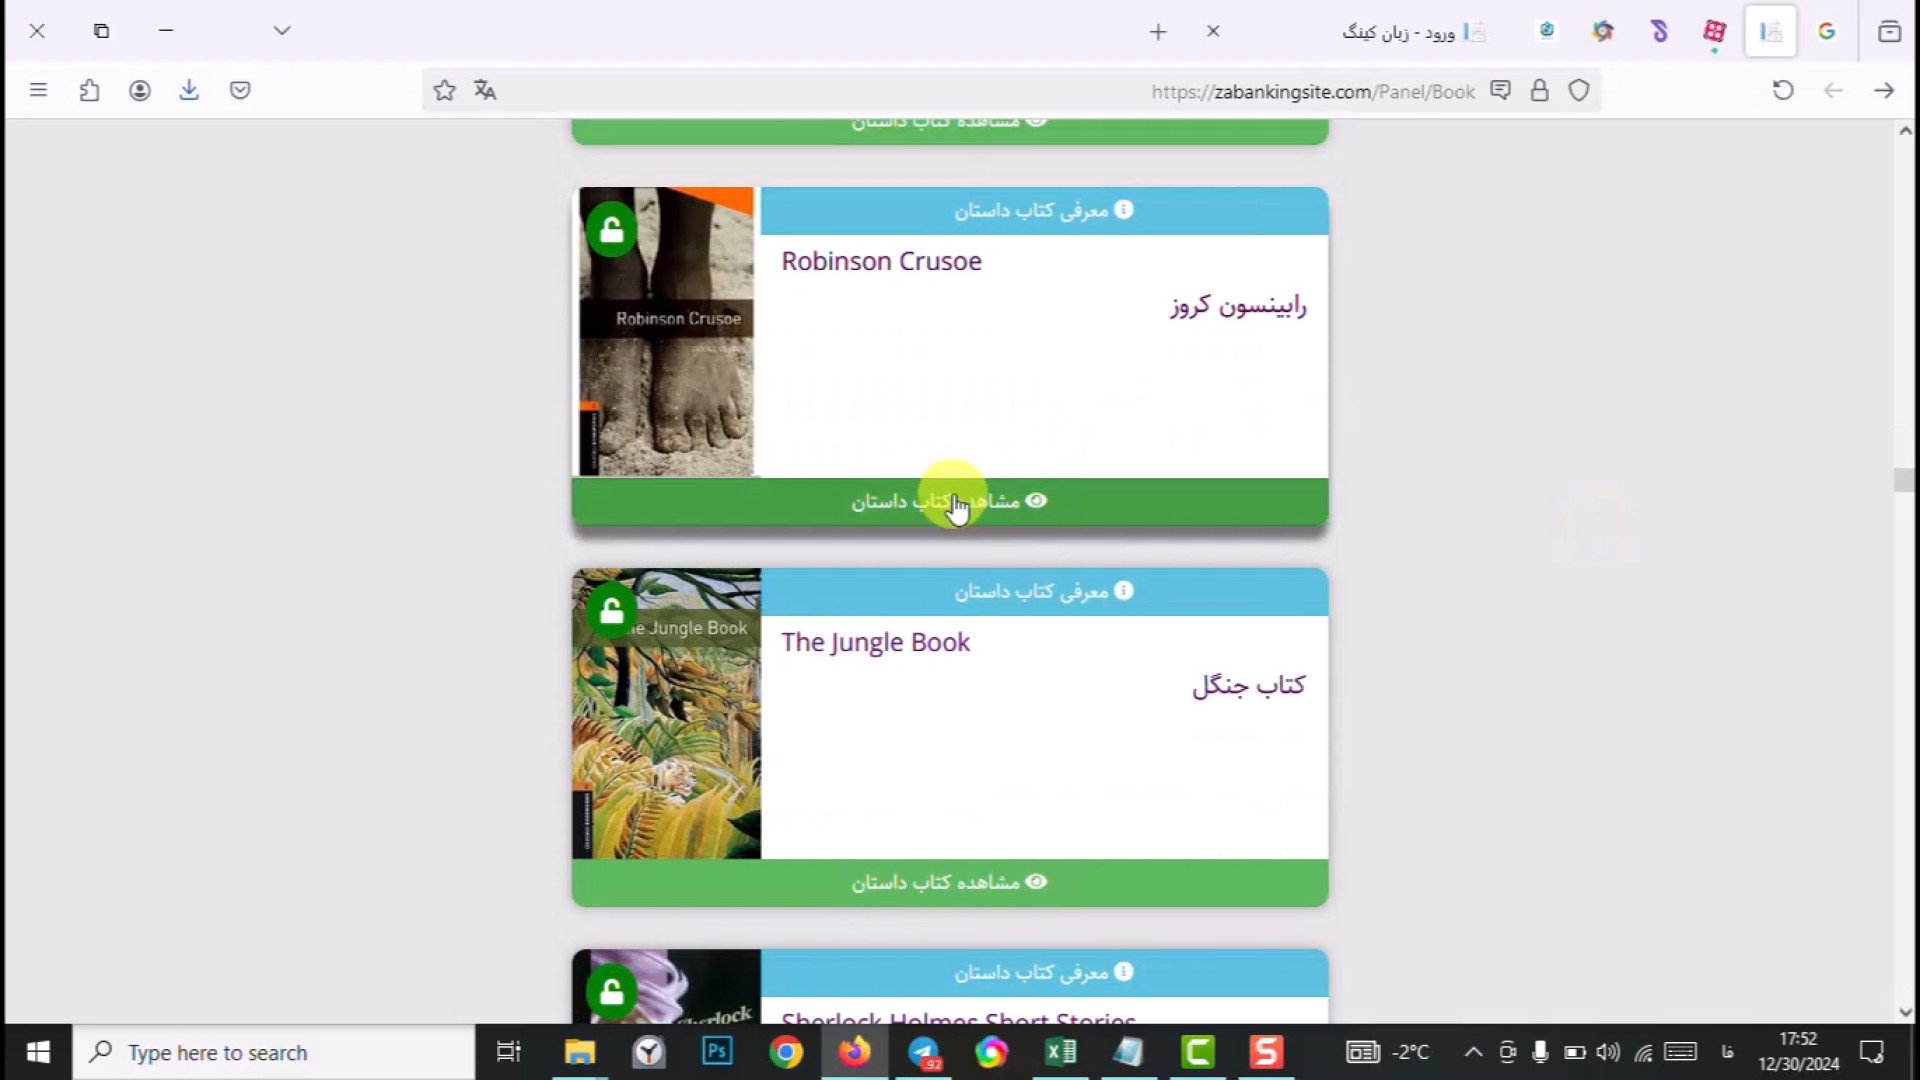Open File Explorer from taskbar
The height and width of the screenshot is (1080, 1920).
[x=580, y=1052]
